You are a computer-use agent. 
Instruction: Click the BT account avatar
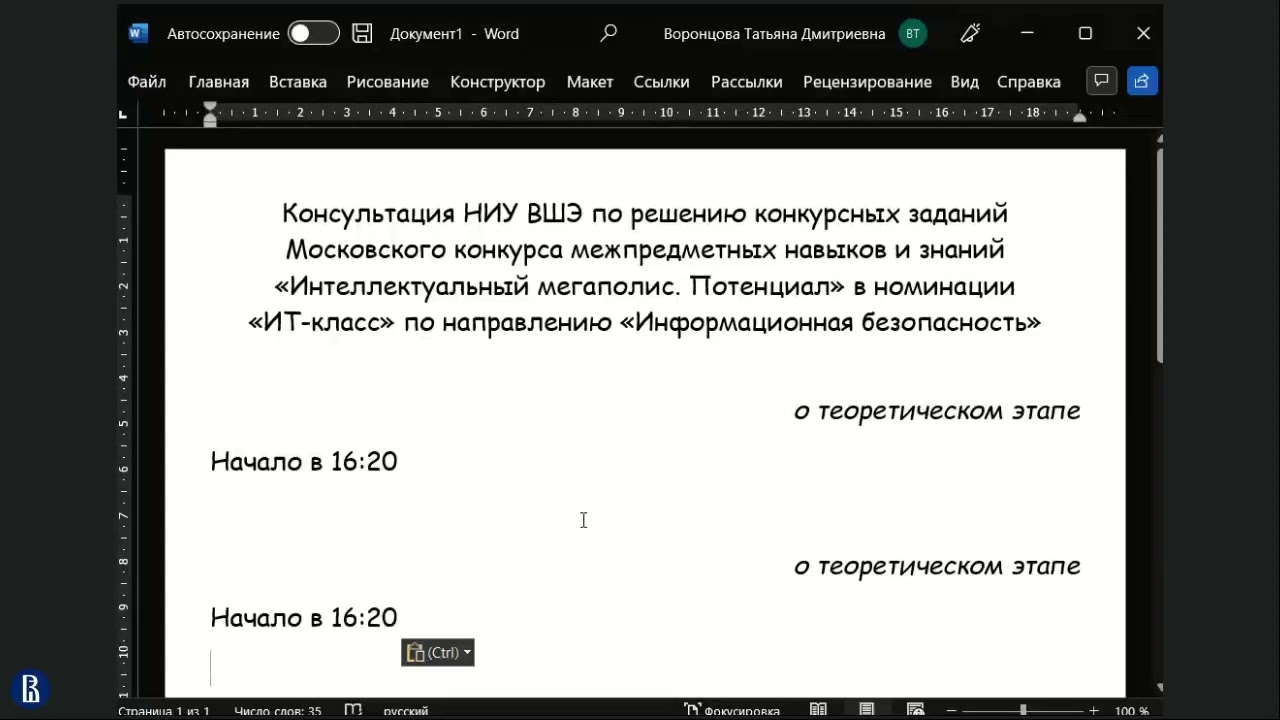click(912, 33)
